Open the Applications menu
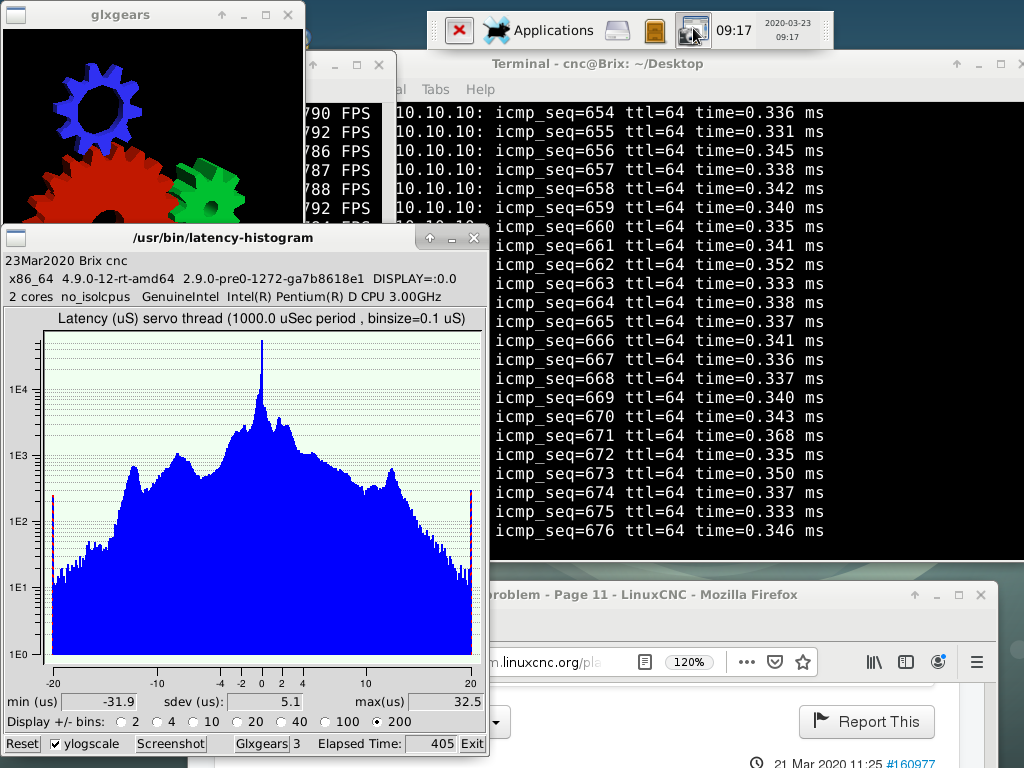Viewport: 1024px width, 768px height. pos(539,30)
